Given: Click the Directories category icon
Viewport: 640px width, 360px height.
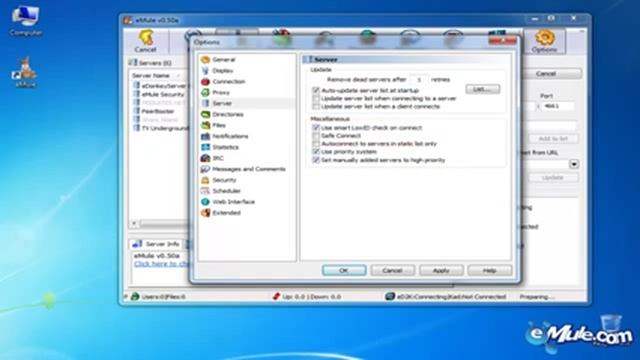Looking at the screenshot, I should click(205, 114).
